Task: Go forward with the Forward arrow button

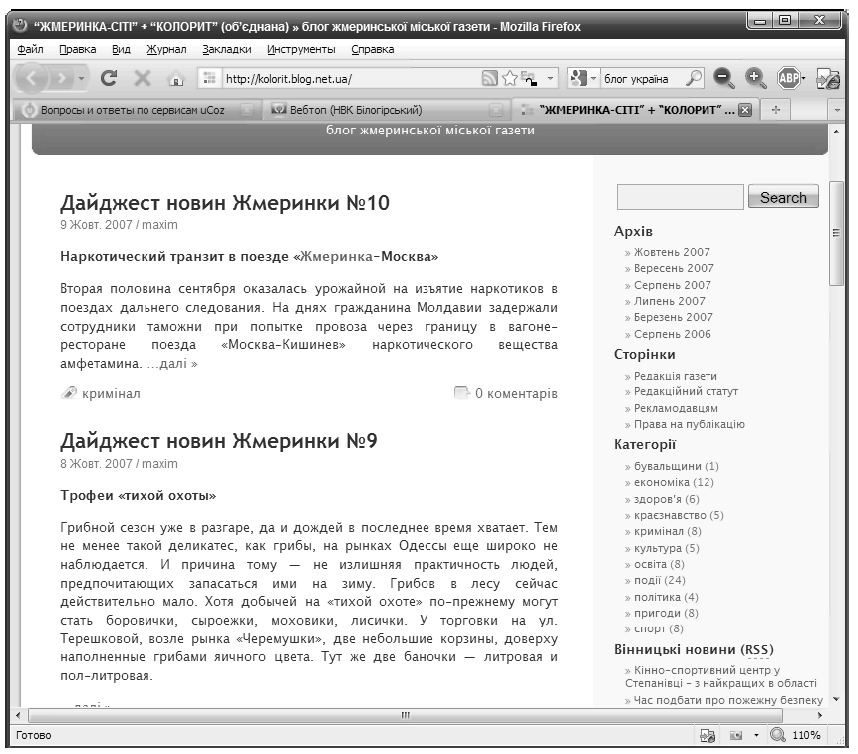Action: pyautogui.click(x=61, y=79)
